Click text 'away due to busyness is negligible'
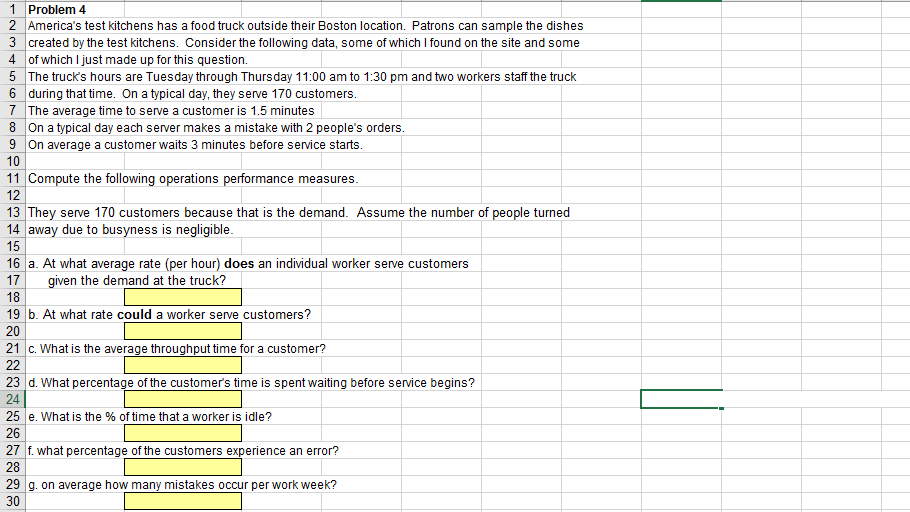910x512 pixels. click(x=131, y=230)
